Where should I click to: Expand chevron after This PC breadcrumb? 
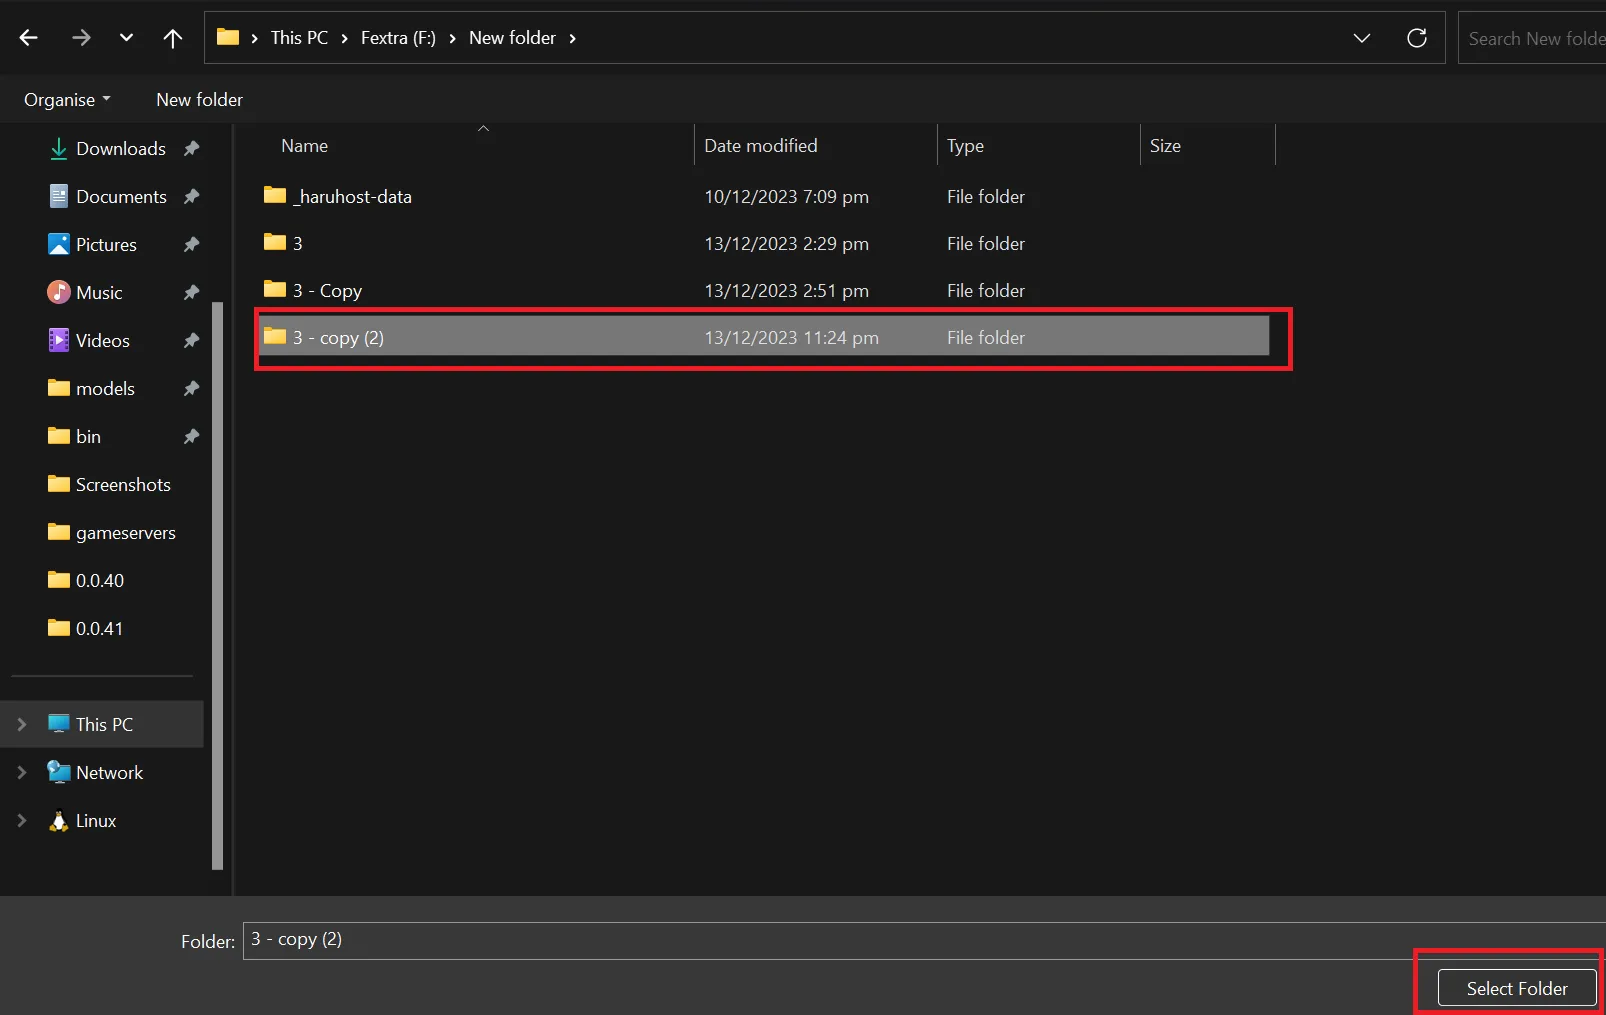tap(345, 38)
